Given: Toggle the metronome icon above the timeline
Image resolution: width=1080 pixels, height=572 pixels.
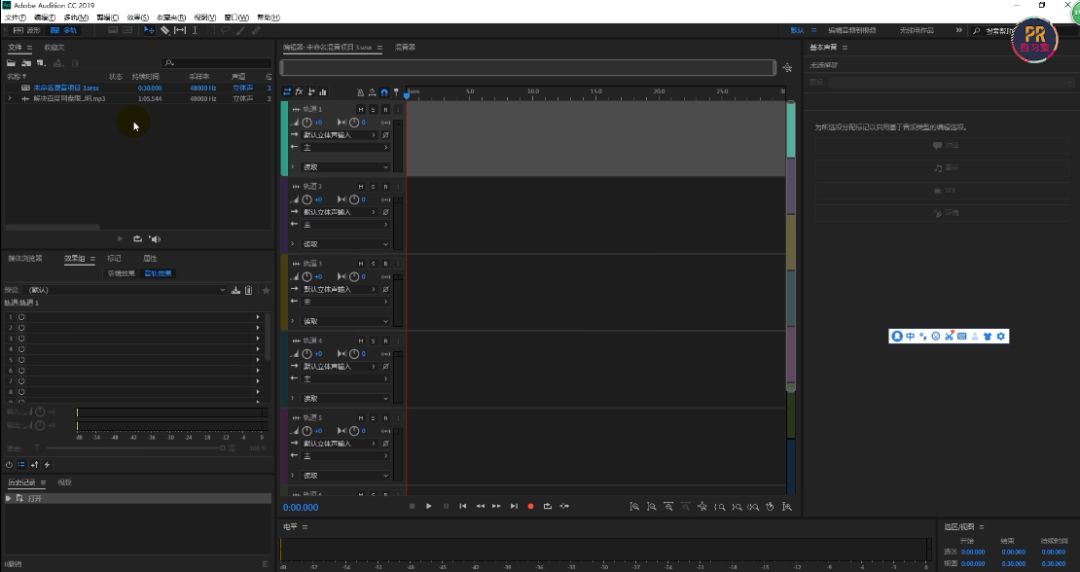Looking at the screenshot, I should click(360, 92).
